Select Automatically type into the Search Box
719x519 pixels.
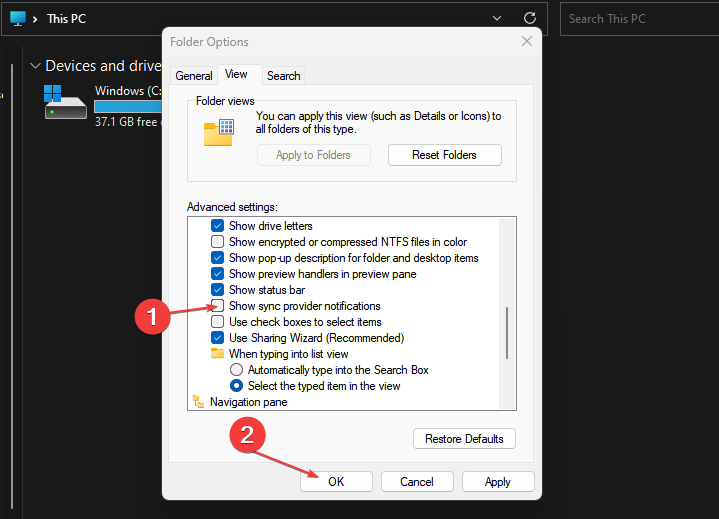tap(236, 370)
